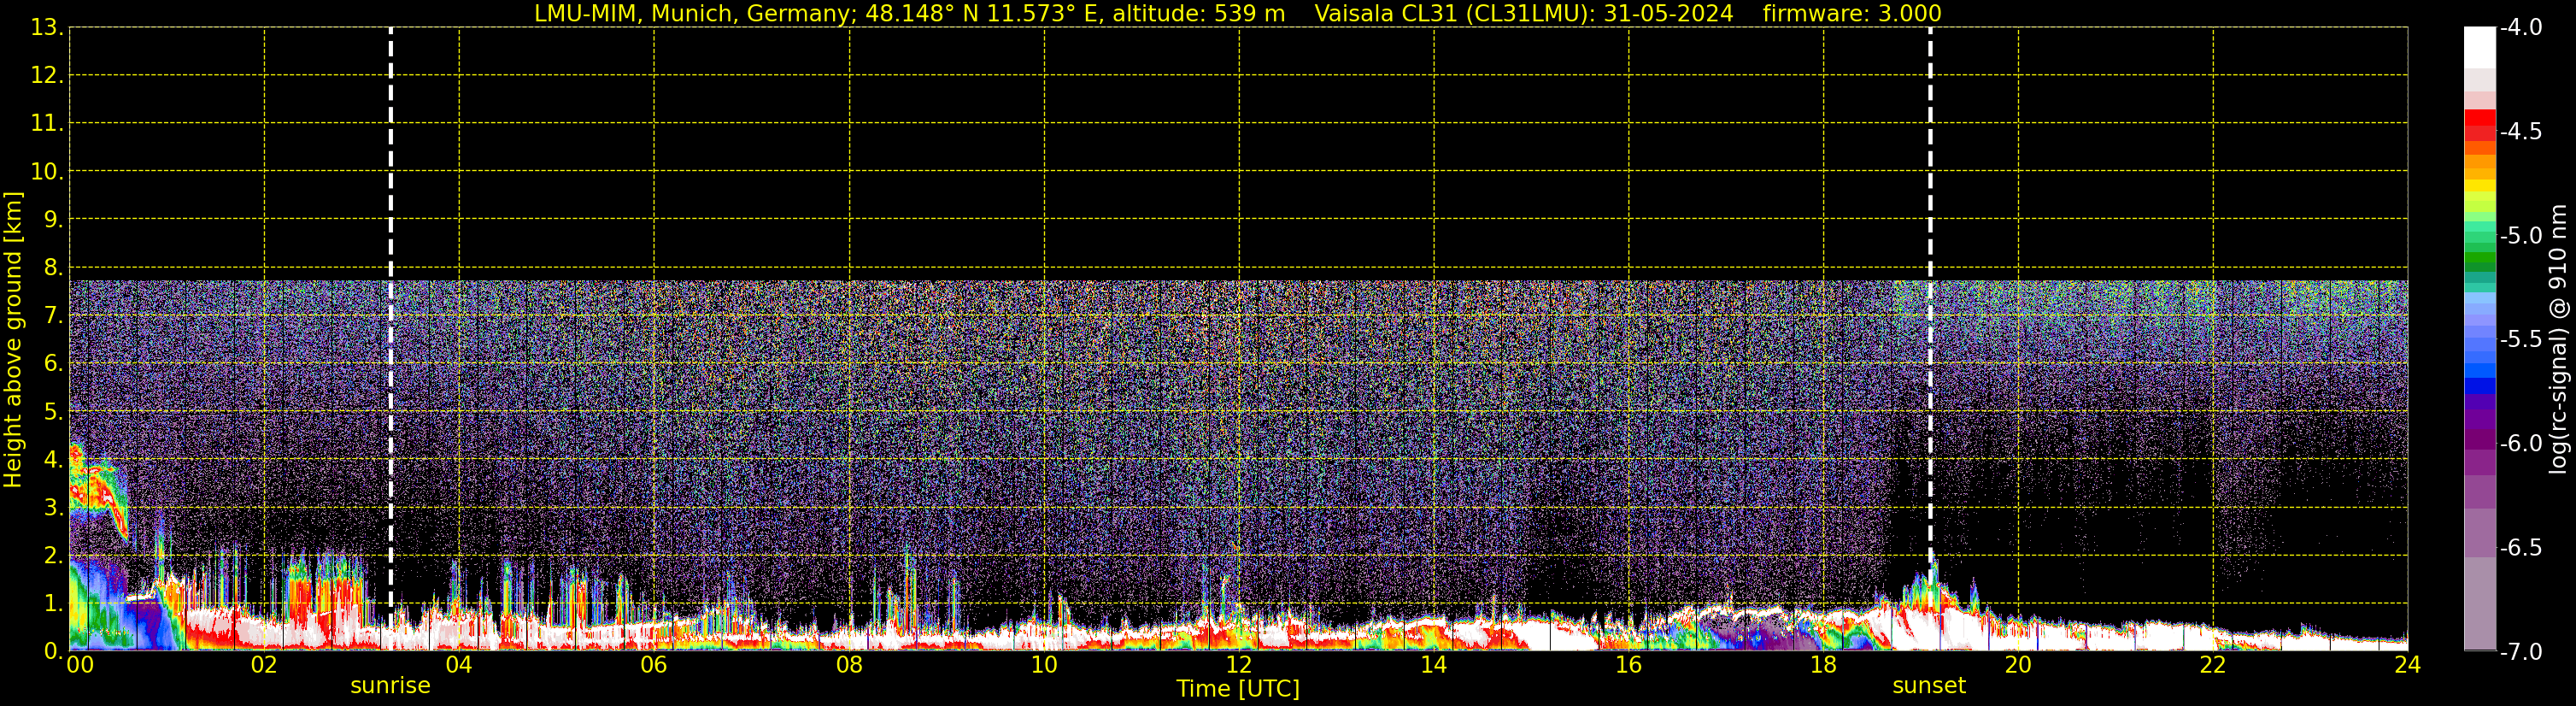Click time axis tick label '20'
The width and height of the screenshot is (2576, 706).
click(x=2018, y=665)
